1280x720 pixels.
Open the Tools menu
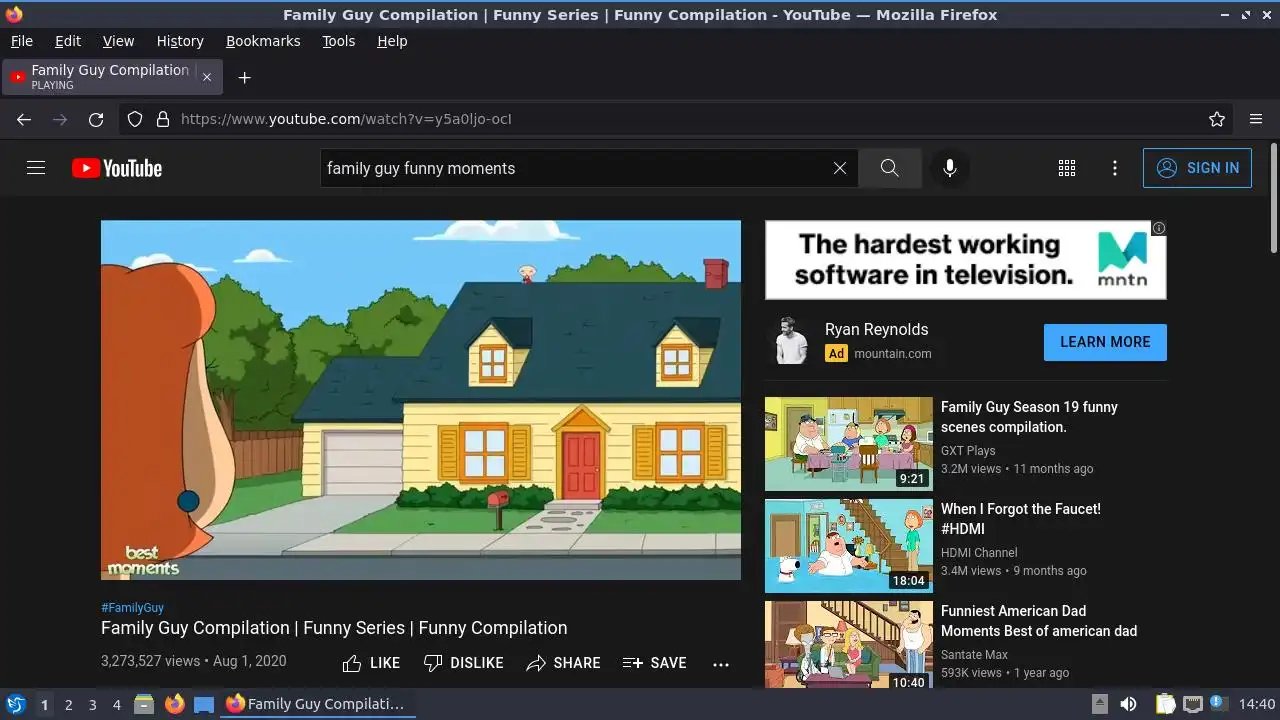(339, 41)
